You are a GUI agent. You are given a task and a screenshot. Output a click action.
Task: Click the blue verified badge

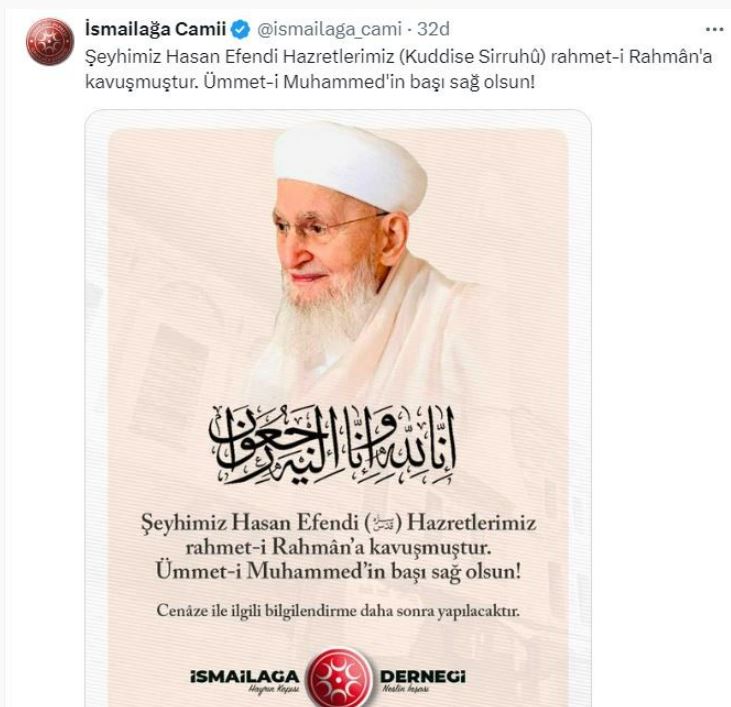point(240,29)
